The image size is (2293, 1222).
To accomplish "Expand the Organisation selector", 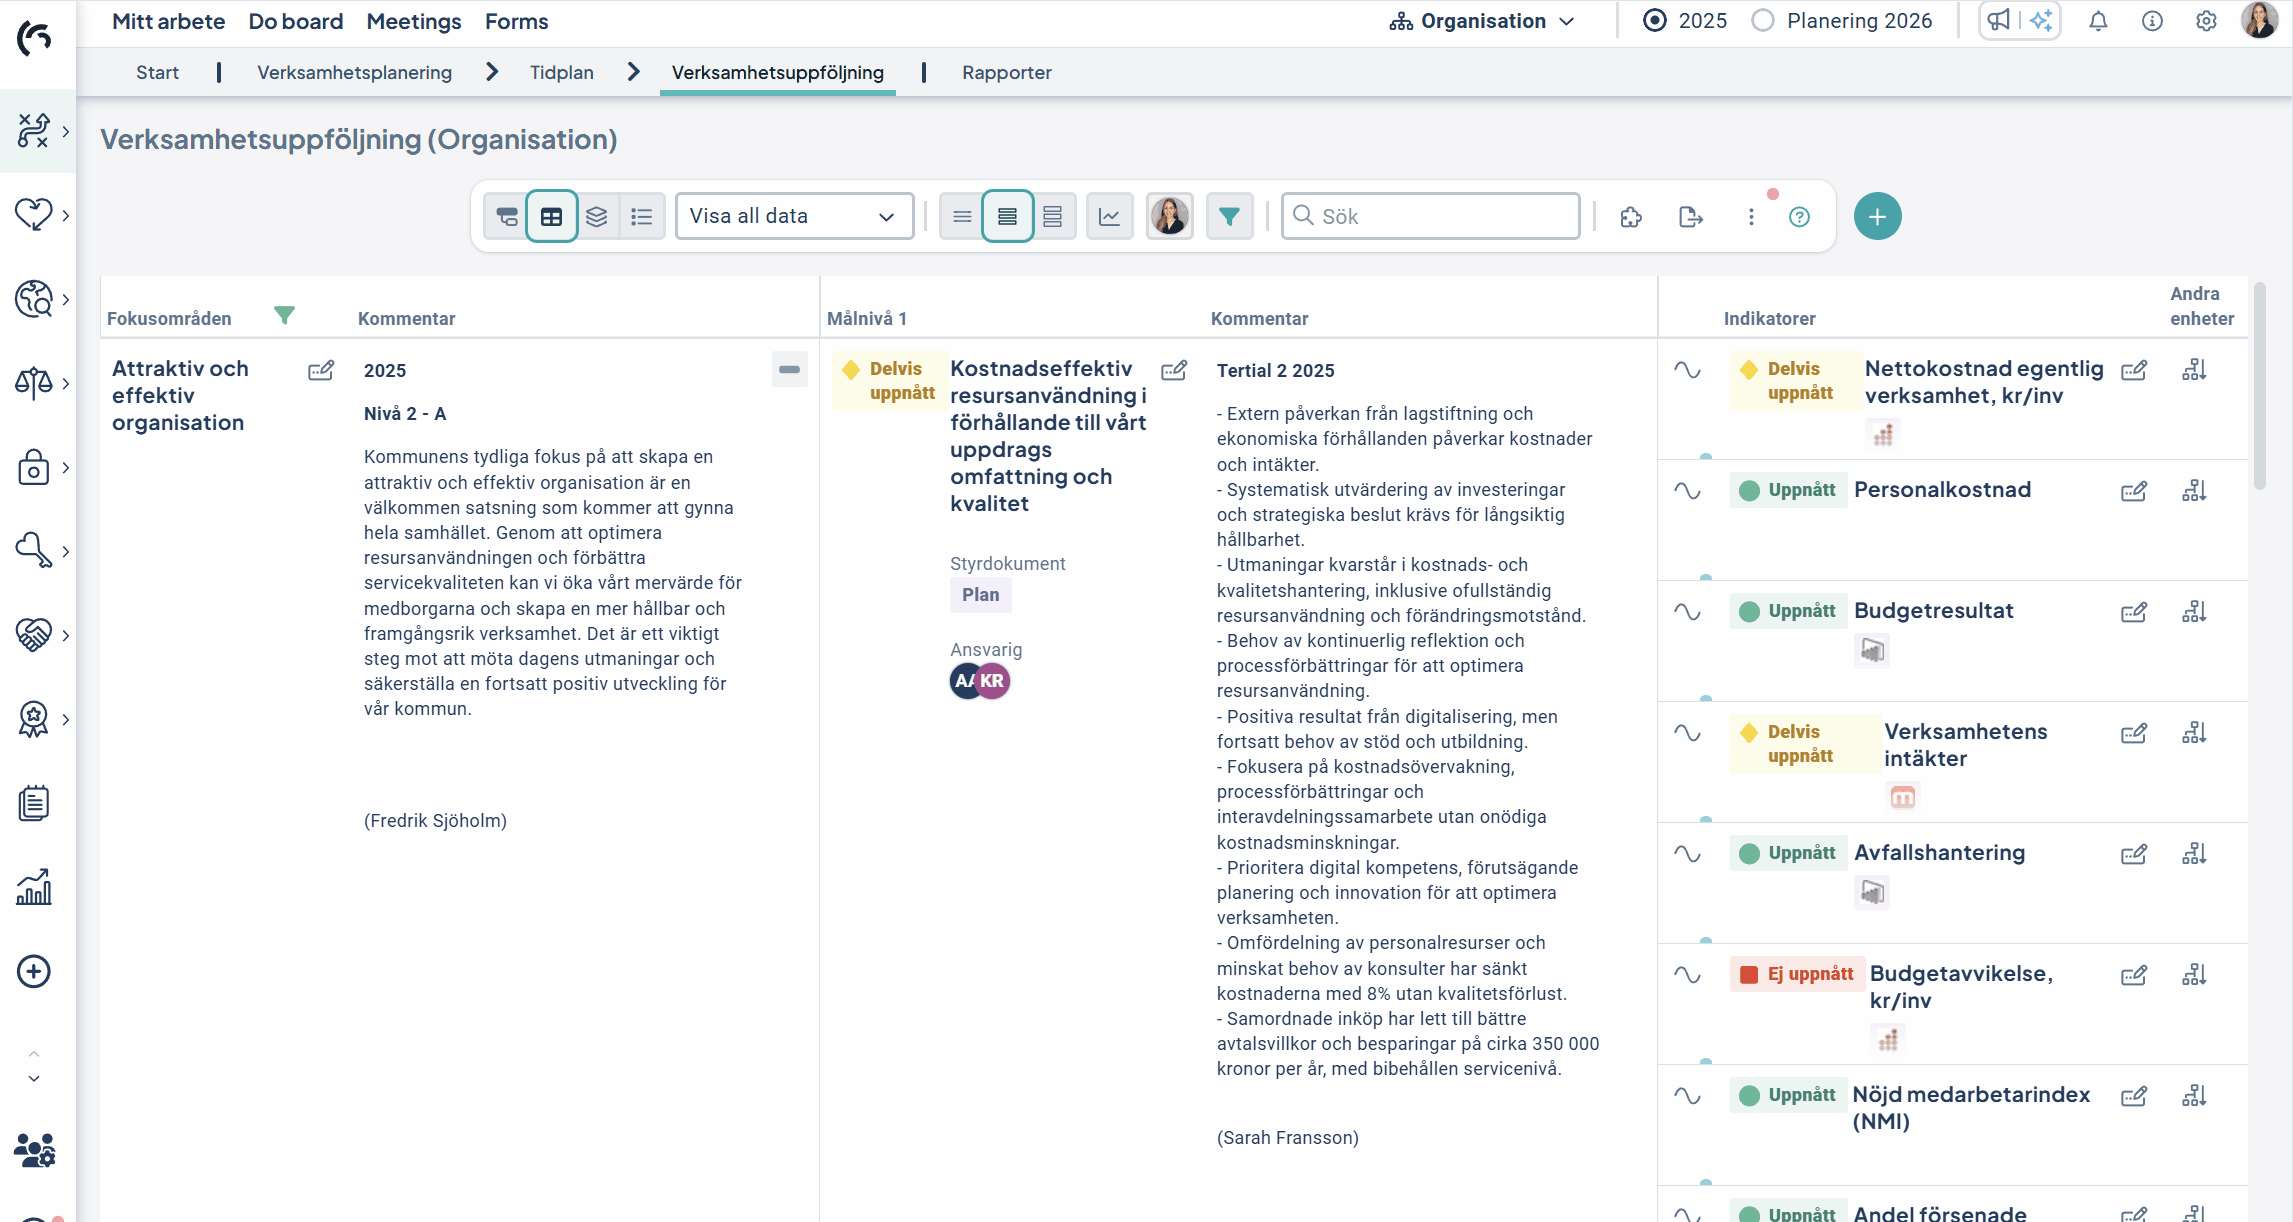I will (x=1482, y=21).
